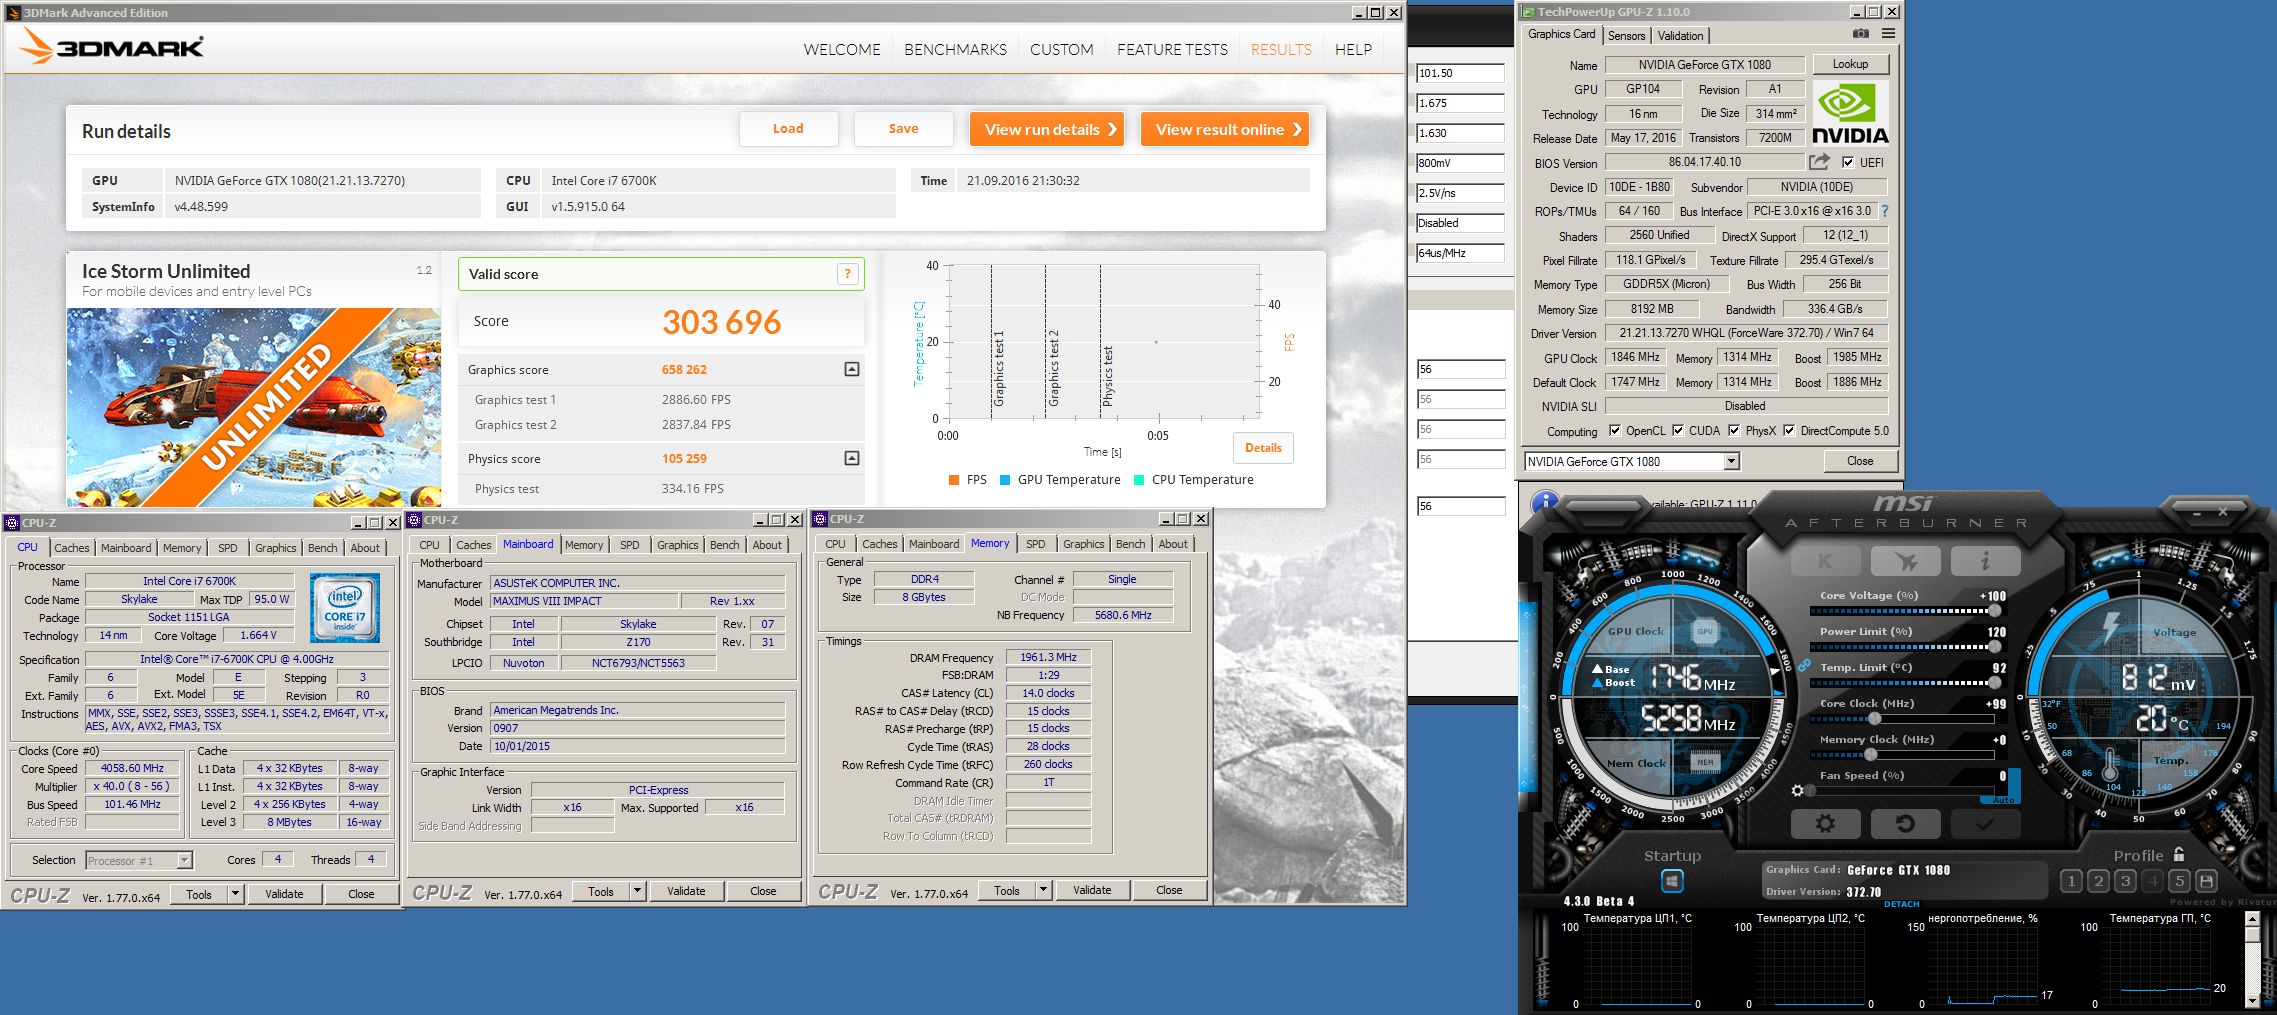Open the Processor #1 selection dropdown
The image size is (2277, 1015).
(184, 860)
